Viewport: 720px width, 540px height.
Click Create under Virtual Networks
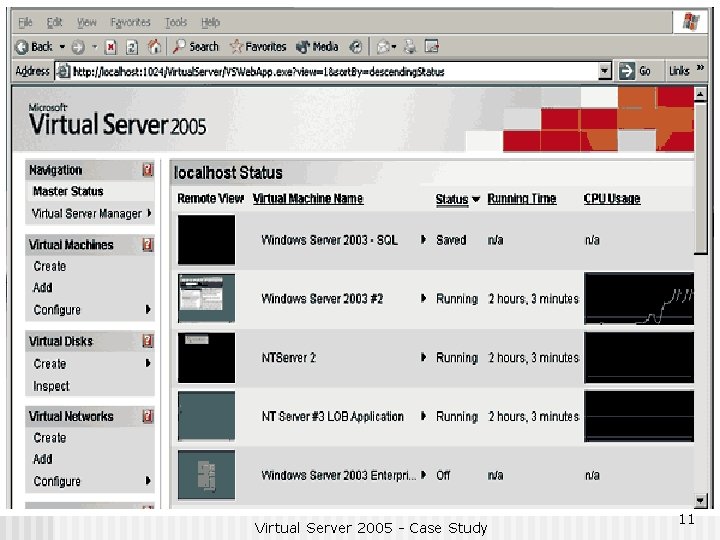(x=50, y=438)
